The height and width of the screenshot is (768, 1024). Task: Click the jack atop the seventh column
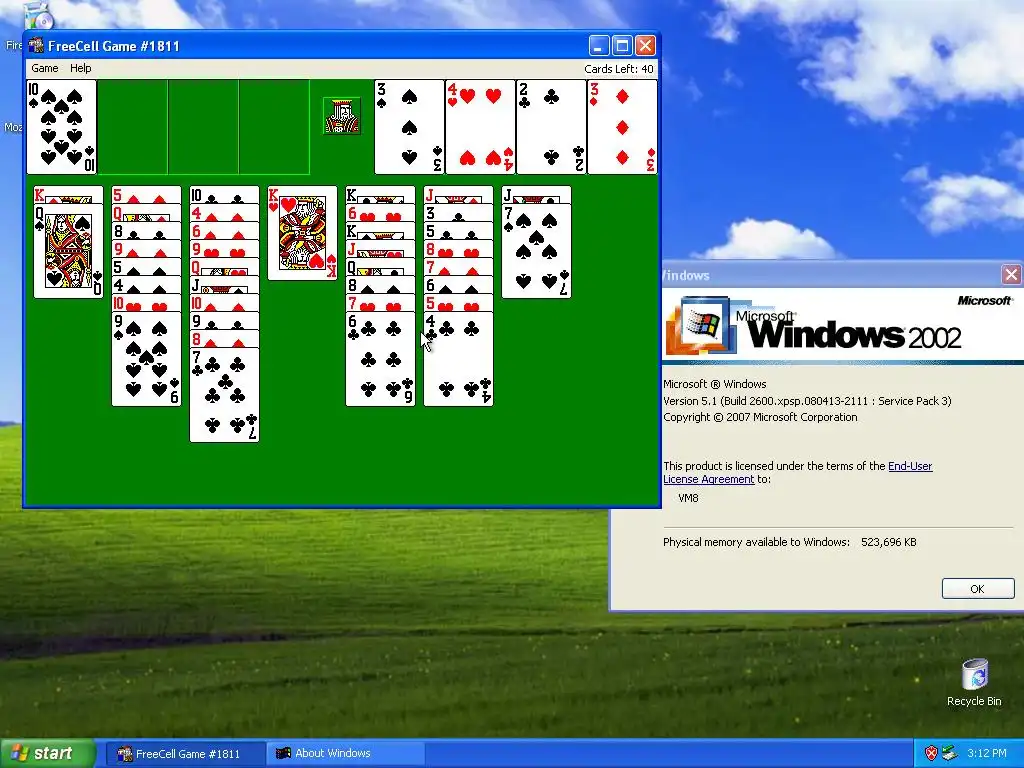click(536, 195)
